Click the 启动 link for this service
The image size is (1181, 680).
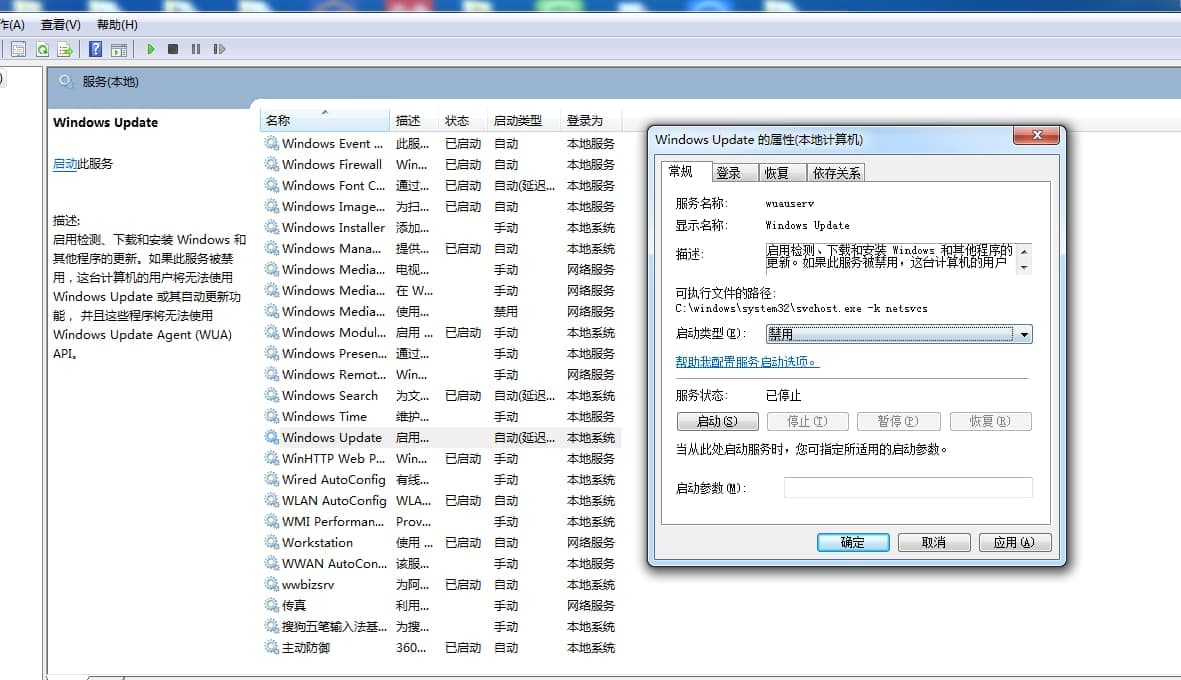[65, 163]
